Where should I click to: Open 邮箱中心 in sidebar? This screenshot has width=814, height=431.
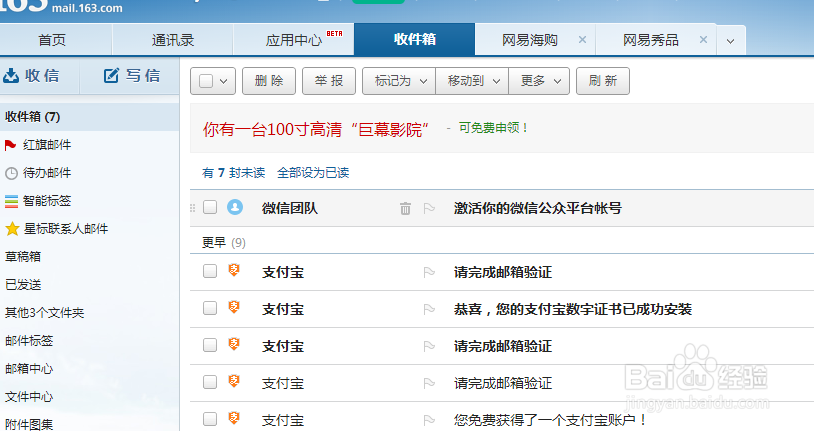(29, 369)
